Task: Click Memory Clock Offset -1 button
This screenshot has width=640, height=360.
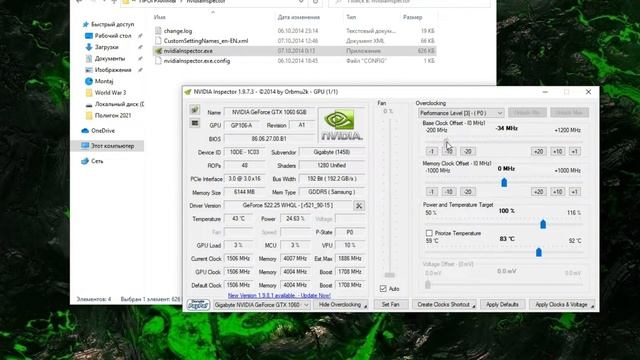Action: pos(432,192)
